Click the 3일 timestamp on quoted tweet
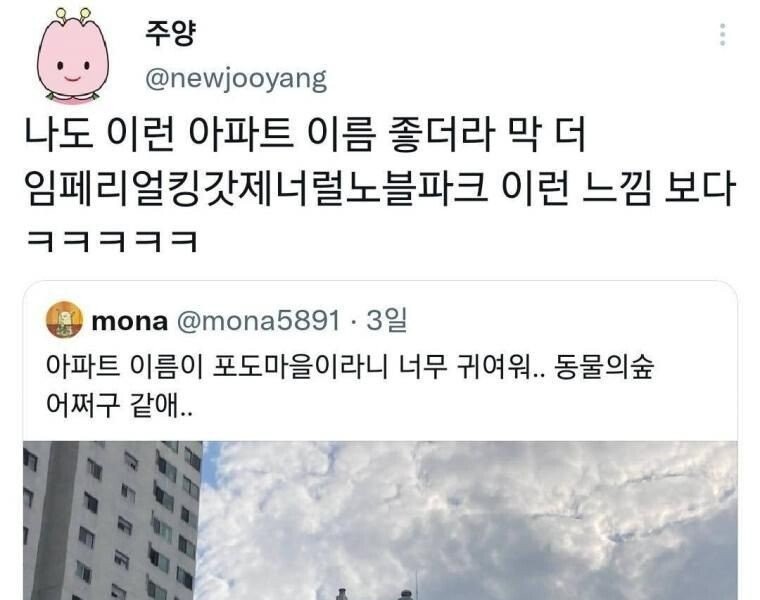Screen dimensions: 760x600 [386, 320]
